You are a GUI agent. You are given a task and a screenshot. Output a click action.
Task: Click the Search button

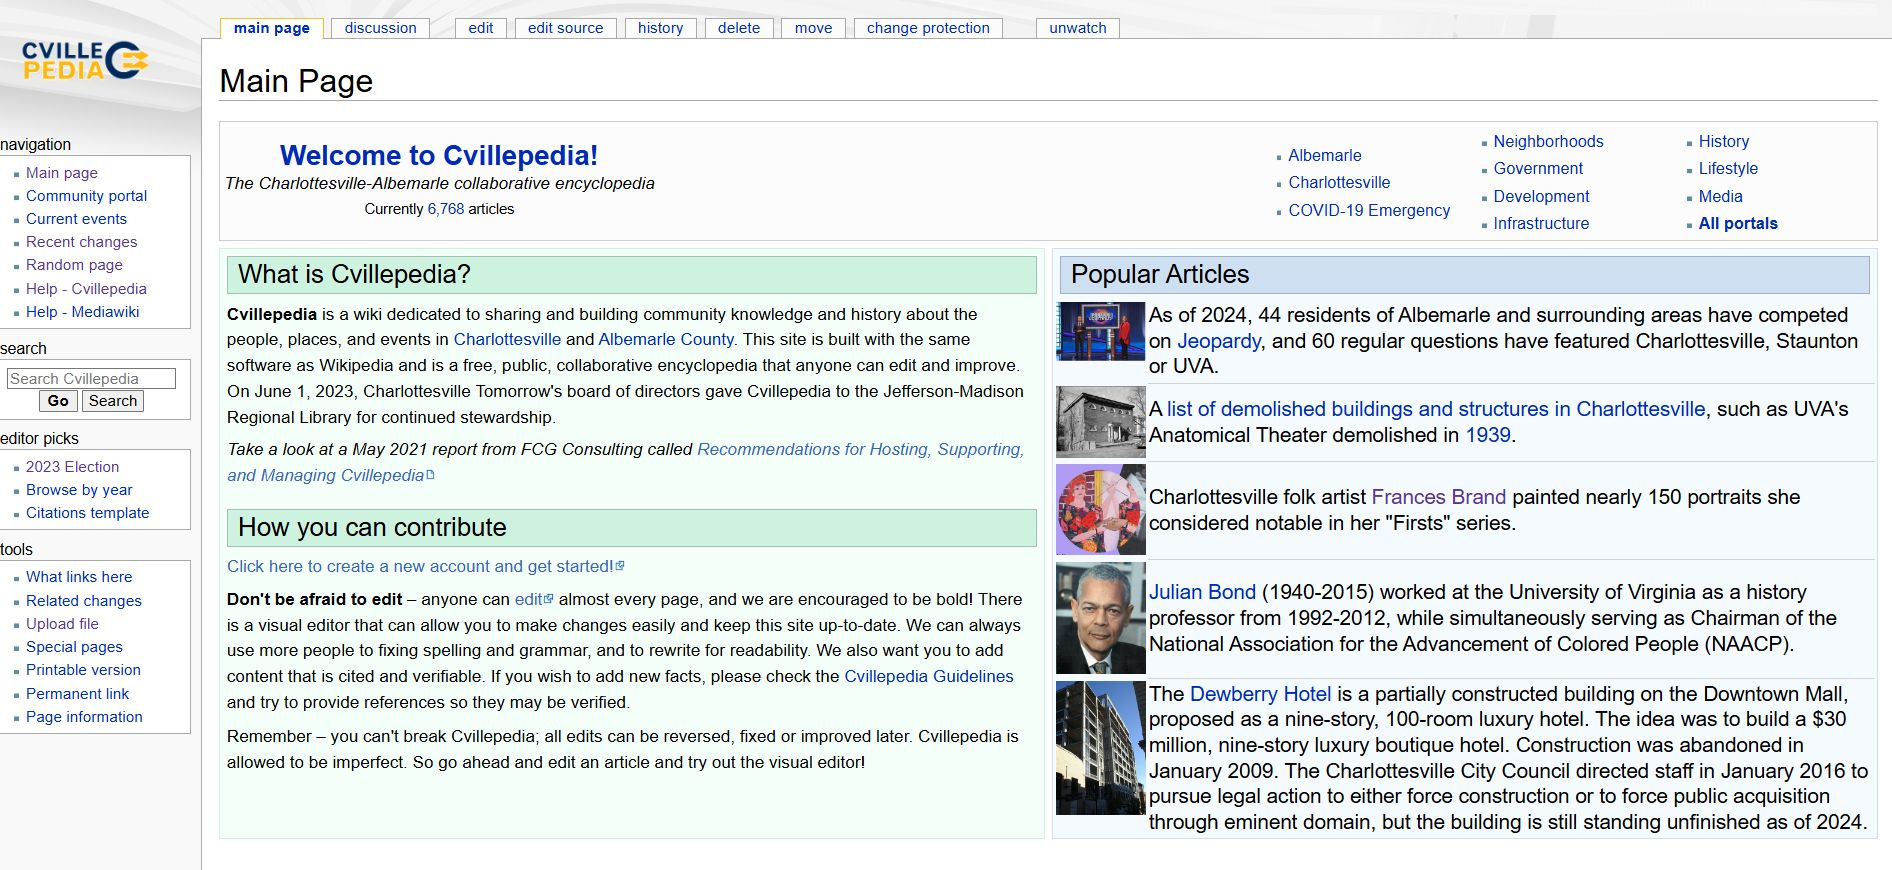click(x=112, y=401)
